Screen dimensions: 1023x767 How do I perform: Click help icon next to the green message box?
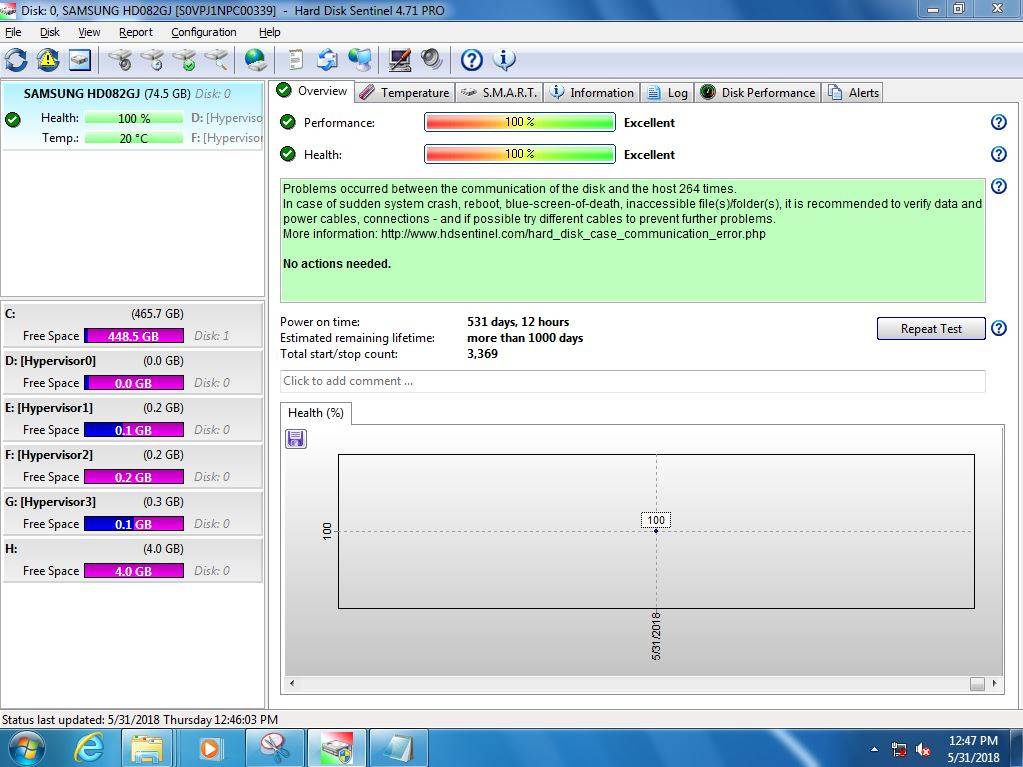click(x=998, y=186)
